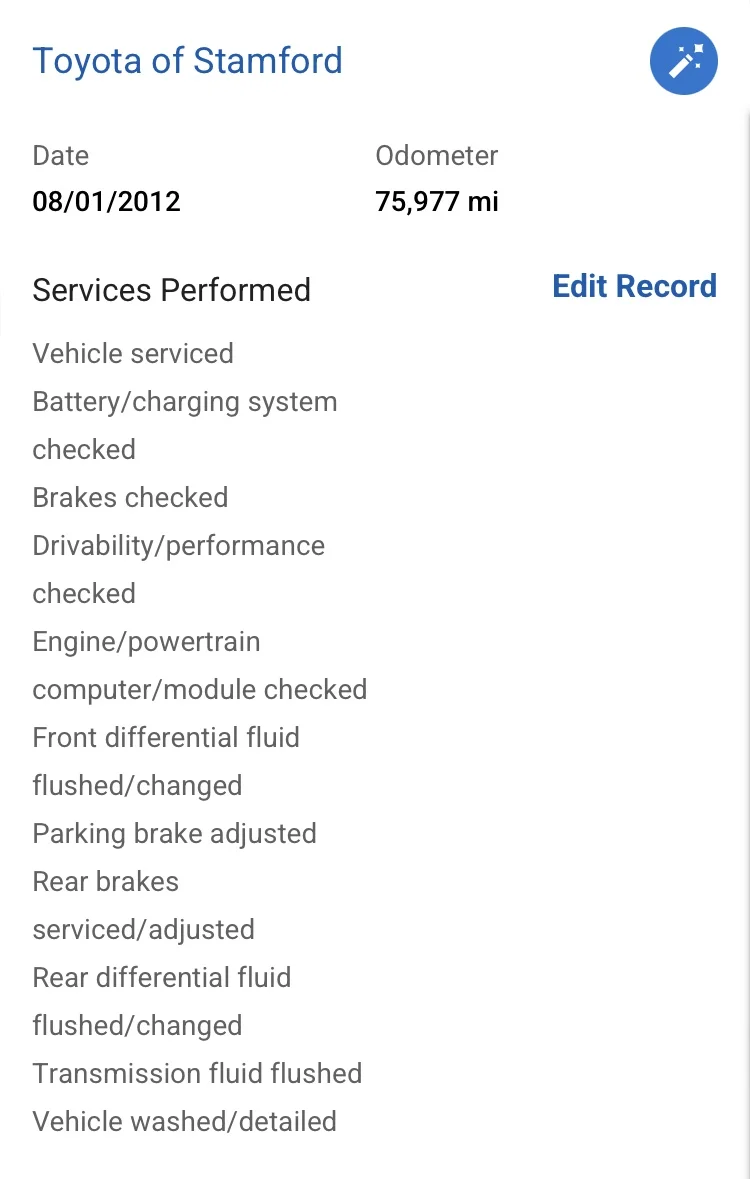Select the odometer reading 75,977 mi
The image size is (750, 1179).
coord(436,202)
